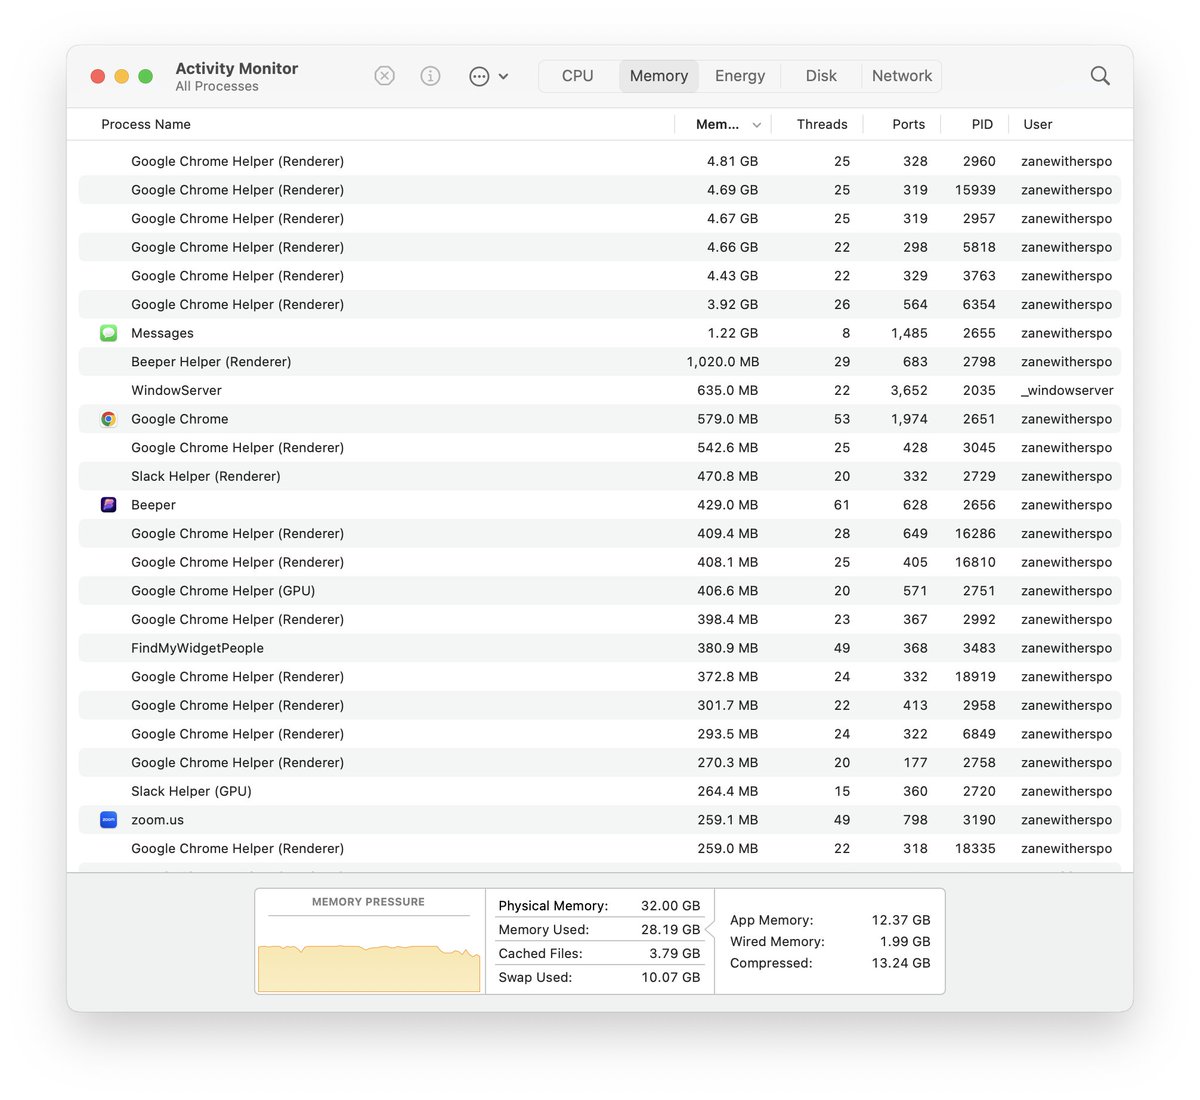The width and height of the screenshot is (1200, 1100).
Task: Sort by Threads column header
Action: [822, 124]
